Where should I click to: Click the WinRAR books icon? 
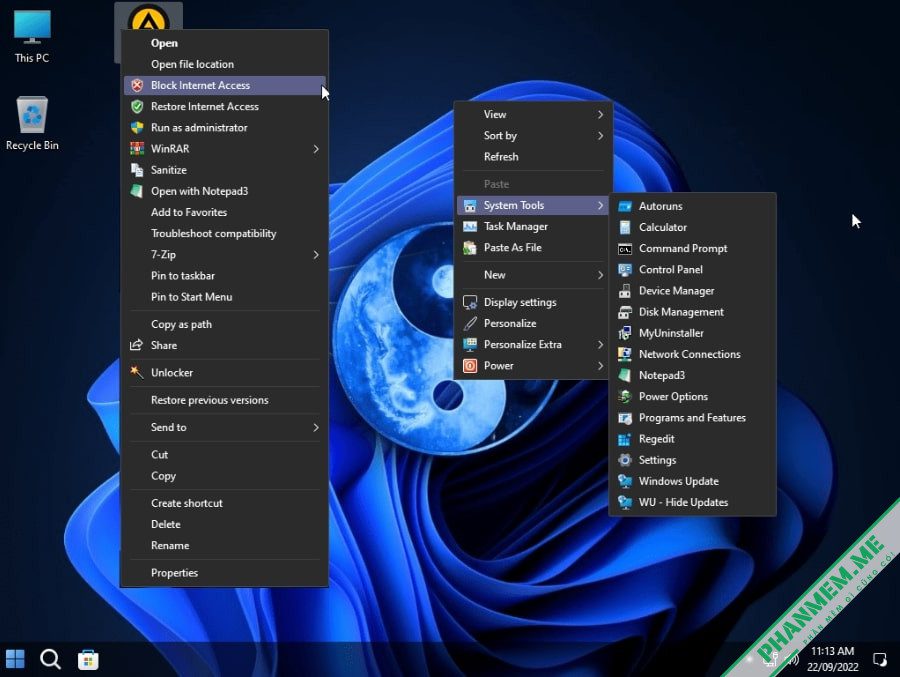(137, 149)
